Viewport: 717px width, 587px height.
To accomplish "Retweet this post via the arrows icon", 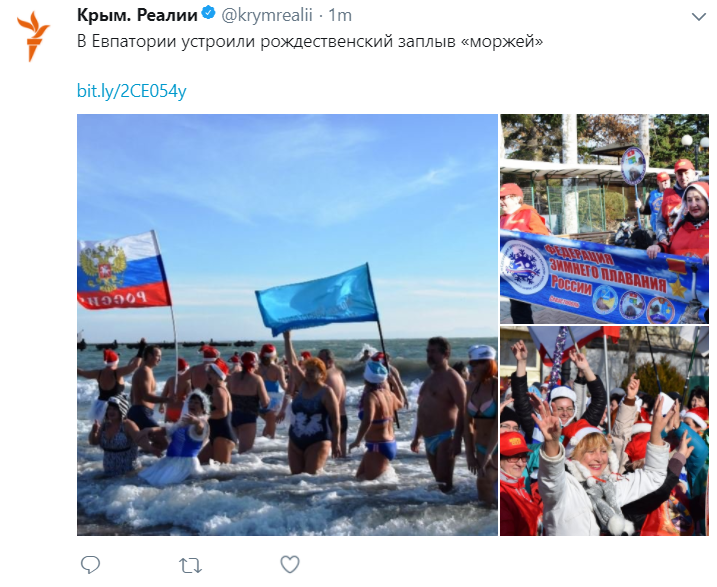I will (190, 566).
